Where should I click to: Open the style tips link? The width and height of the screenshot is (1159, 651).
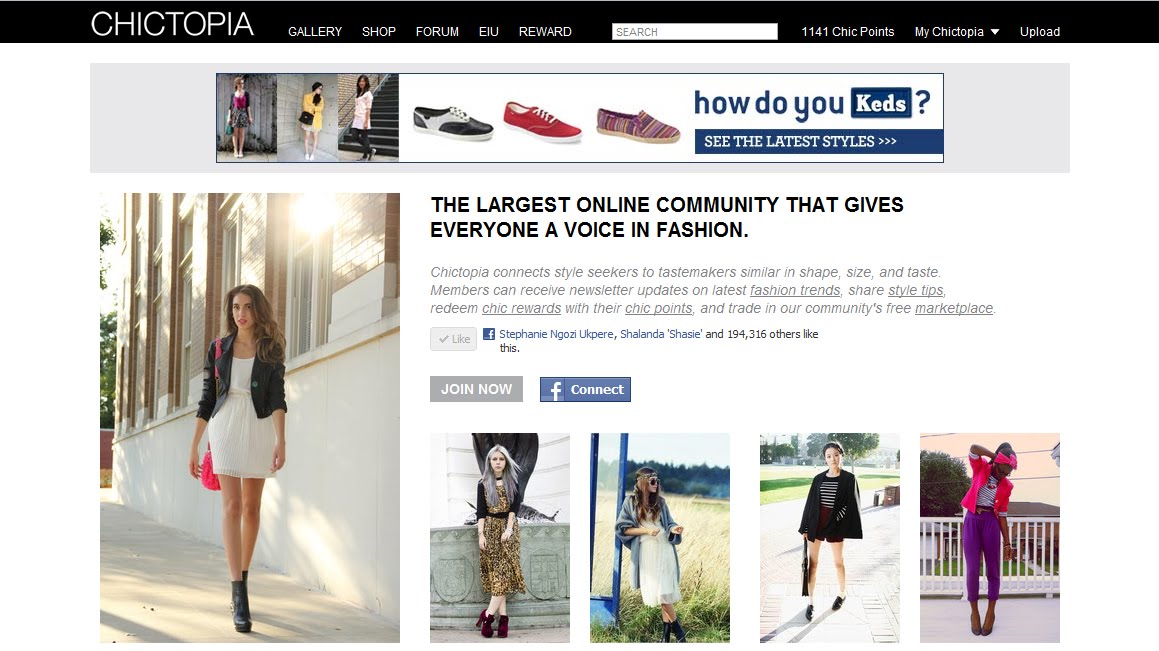point(916,290)
